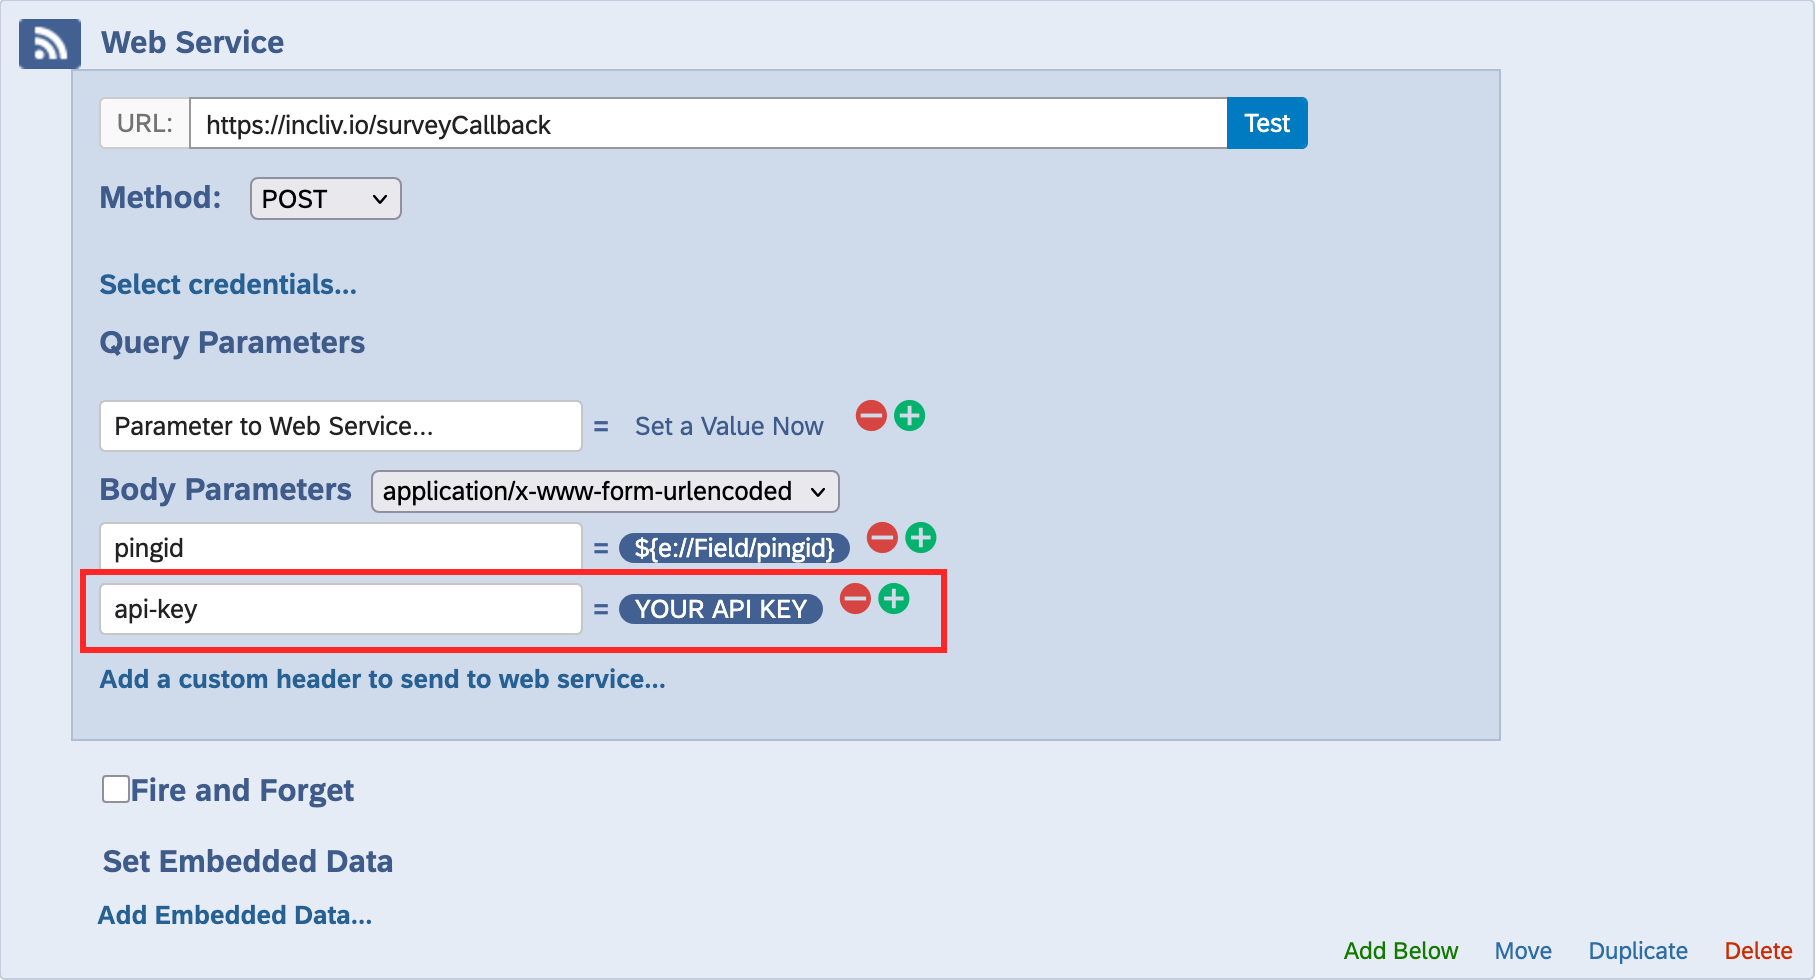Add a body parameter below pingid
Viewport: 1816px width, 980px height.
coord(921,538)
